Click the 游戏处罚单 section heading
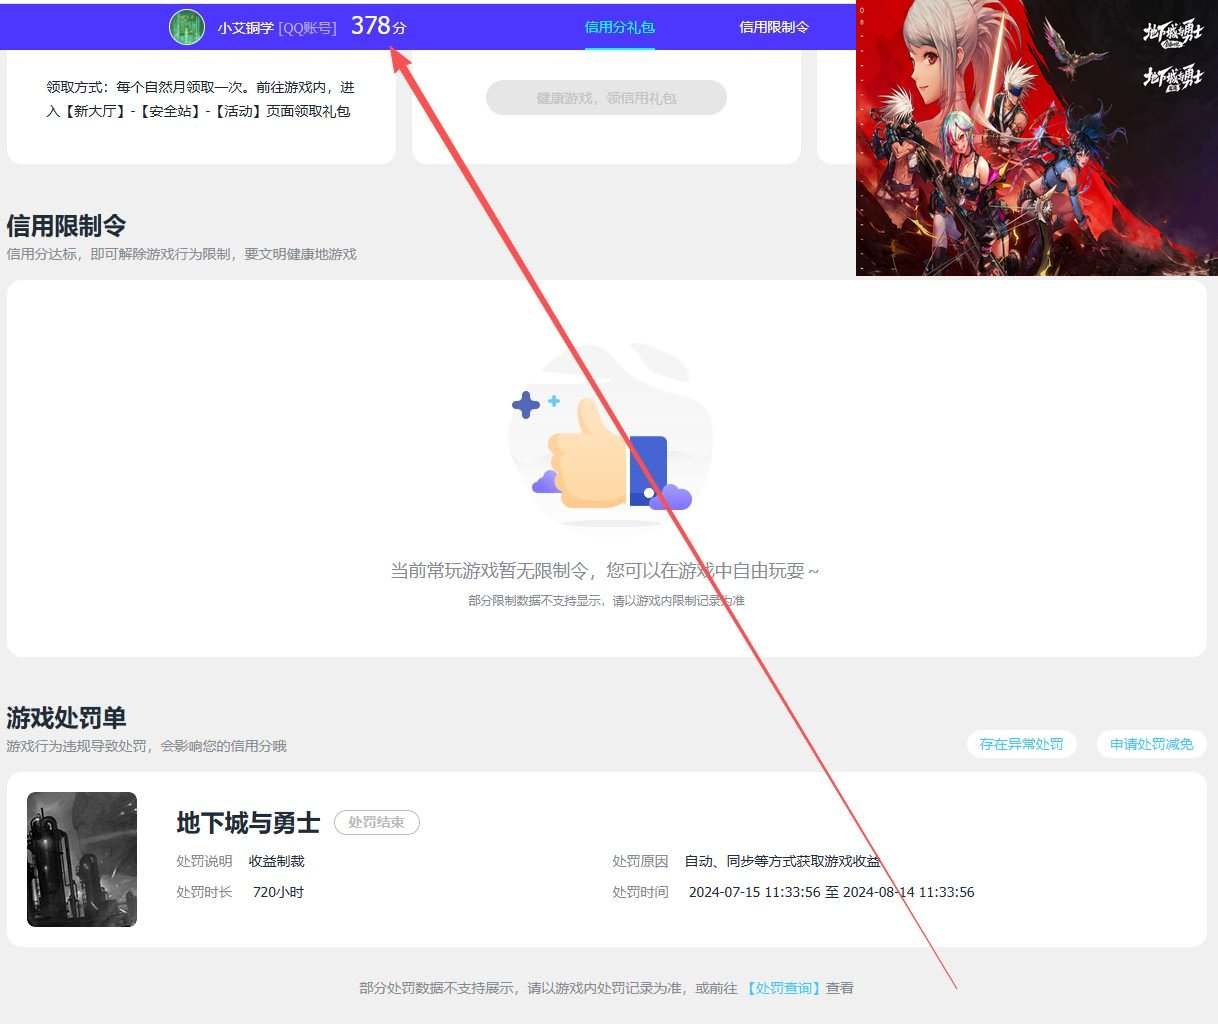1218x1024 pixels. click(66, 718)
